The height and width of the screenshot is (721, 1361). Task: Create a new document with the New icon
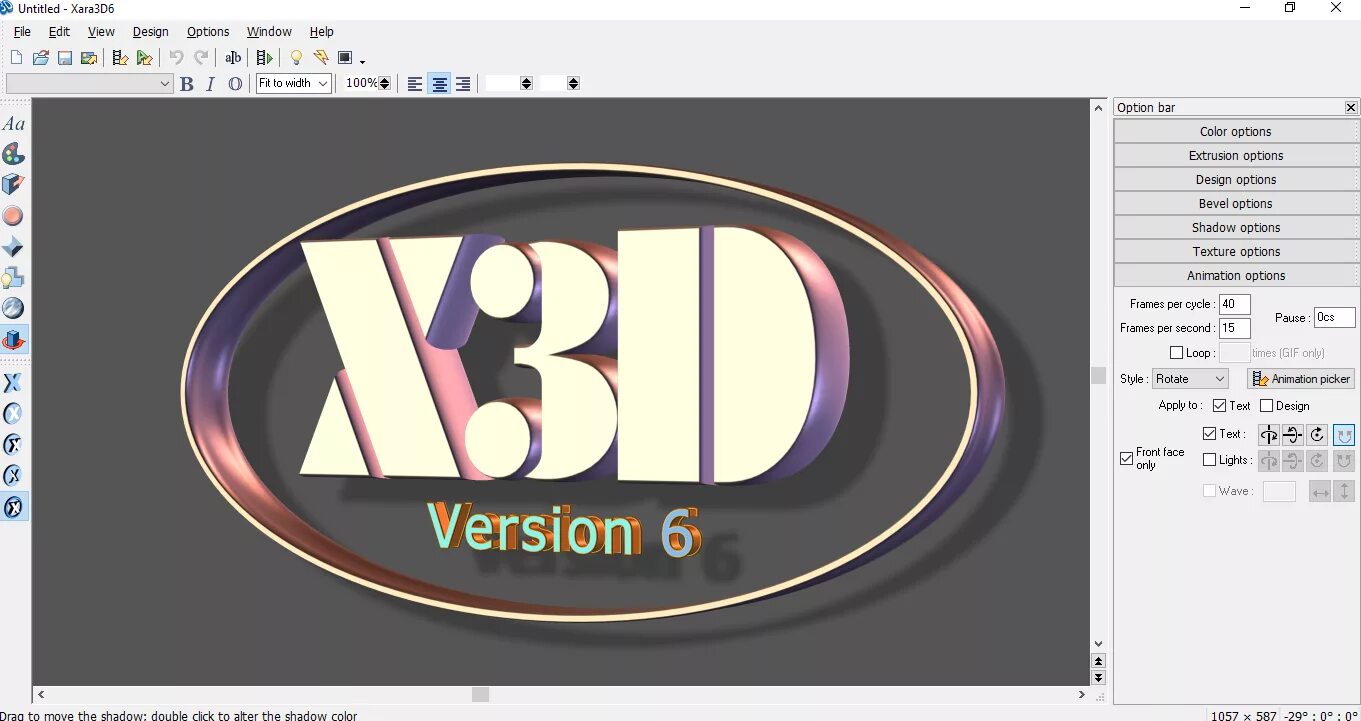pyautogui.click(x=16, y=58)
